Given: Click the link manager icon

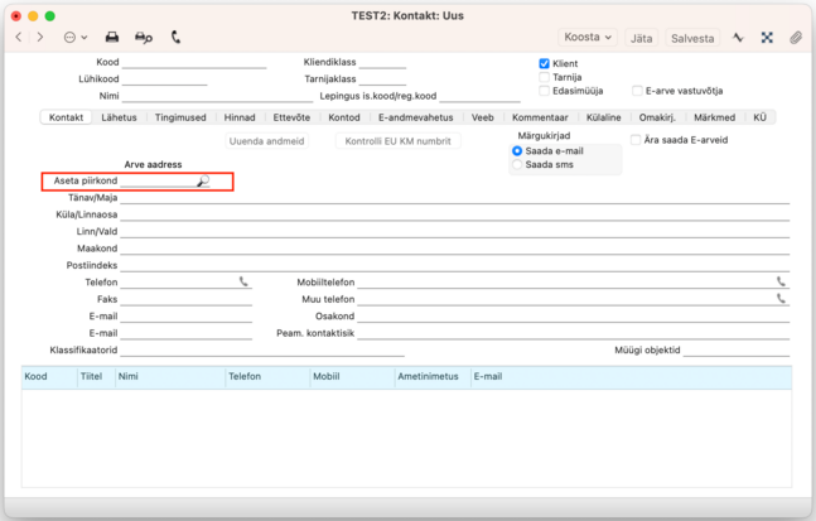Looking at the screenshot, I should tap(767, 37).
